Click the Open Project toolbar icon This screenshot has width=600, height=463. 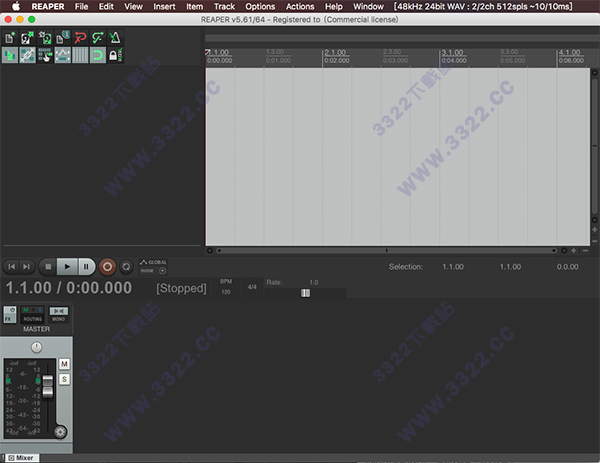coord(27,37)
